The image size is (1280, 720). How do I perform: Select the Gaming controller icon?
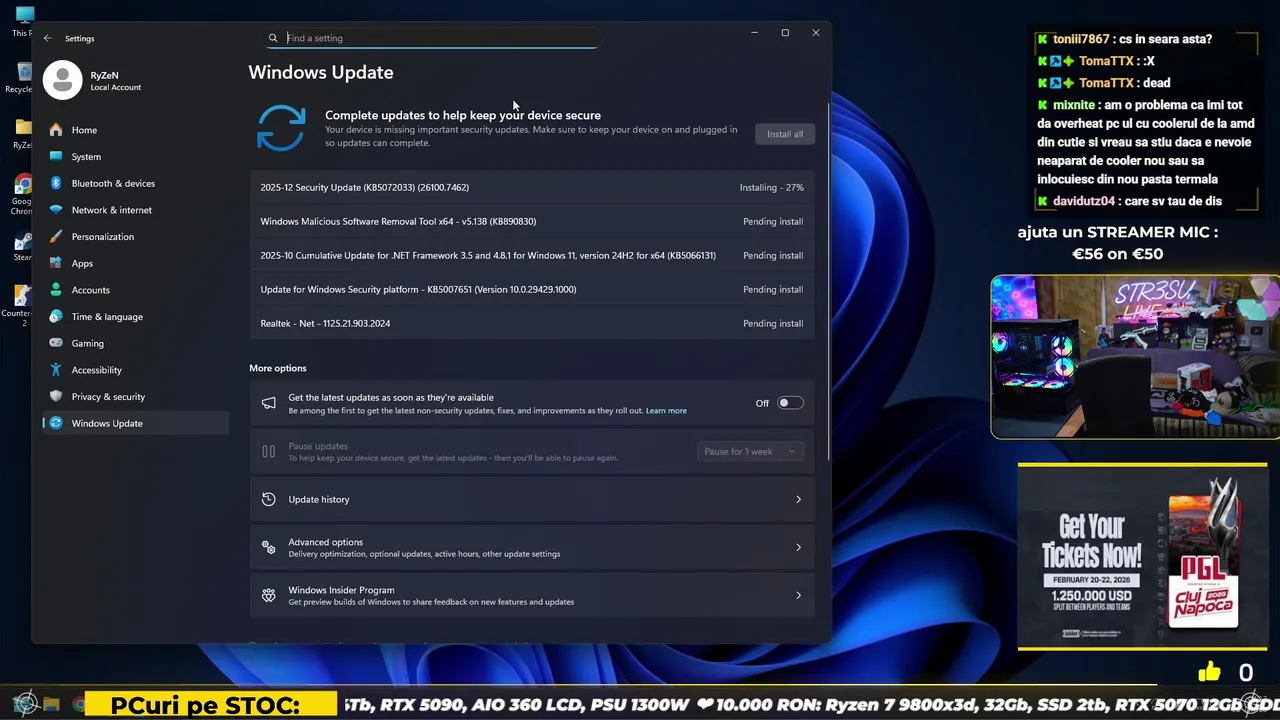[56, 343]
